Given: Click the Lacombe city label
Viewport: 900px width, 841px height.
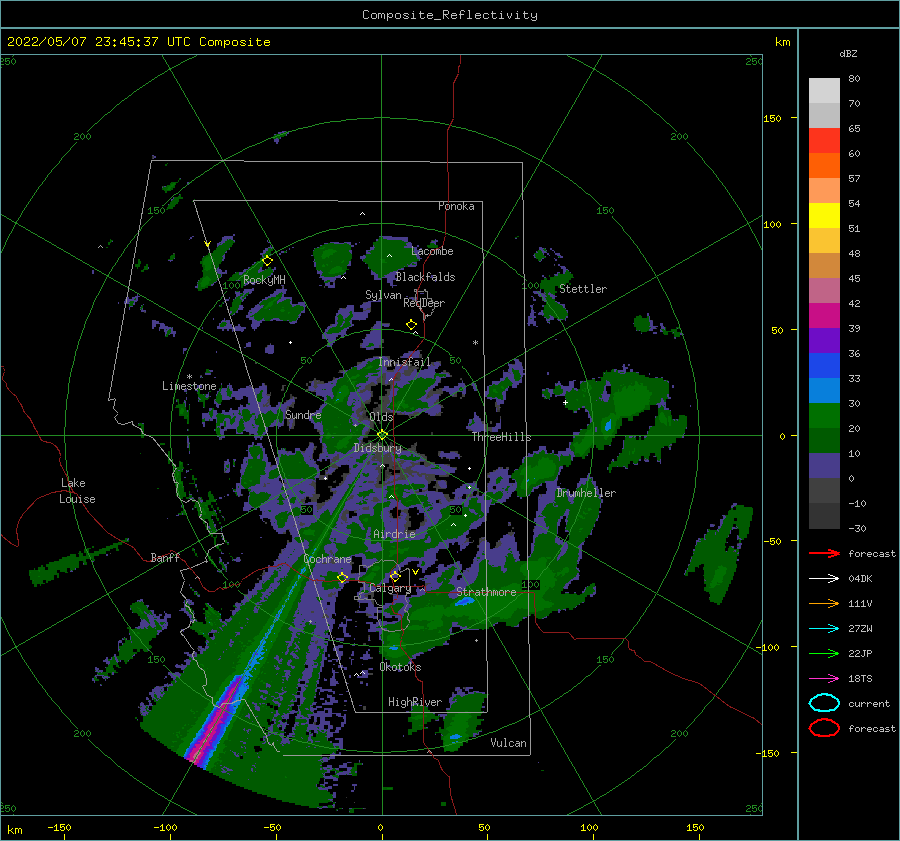Looking at the screenshot, I should point(432,251).
